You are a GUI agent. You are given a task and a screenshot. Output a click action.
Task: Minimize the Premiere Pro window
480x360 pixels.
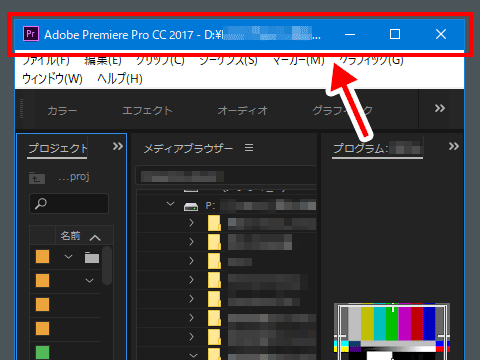[350, 34]
